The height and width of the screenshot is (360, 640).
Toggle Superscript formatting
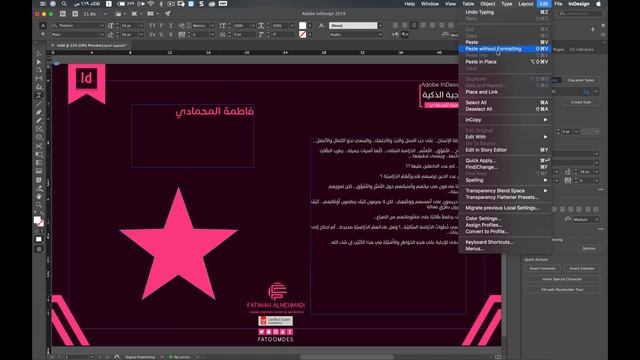(162, 25)
